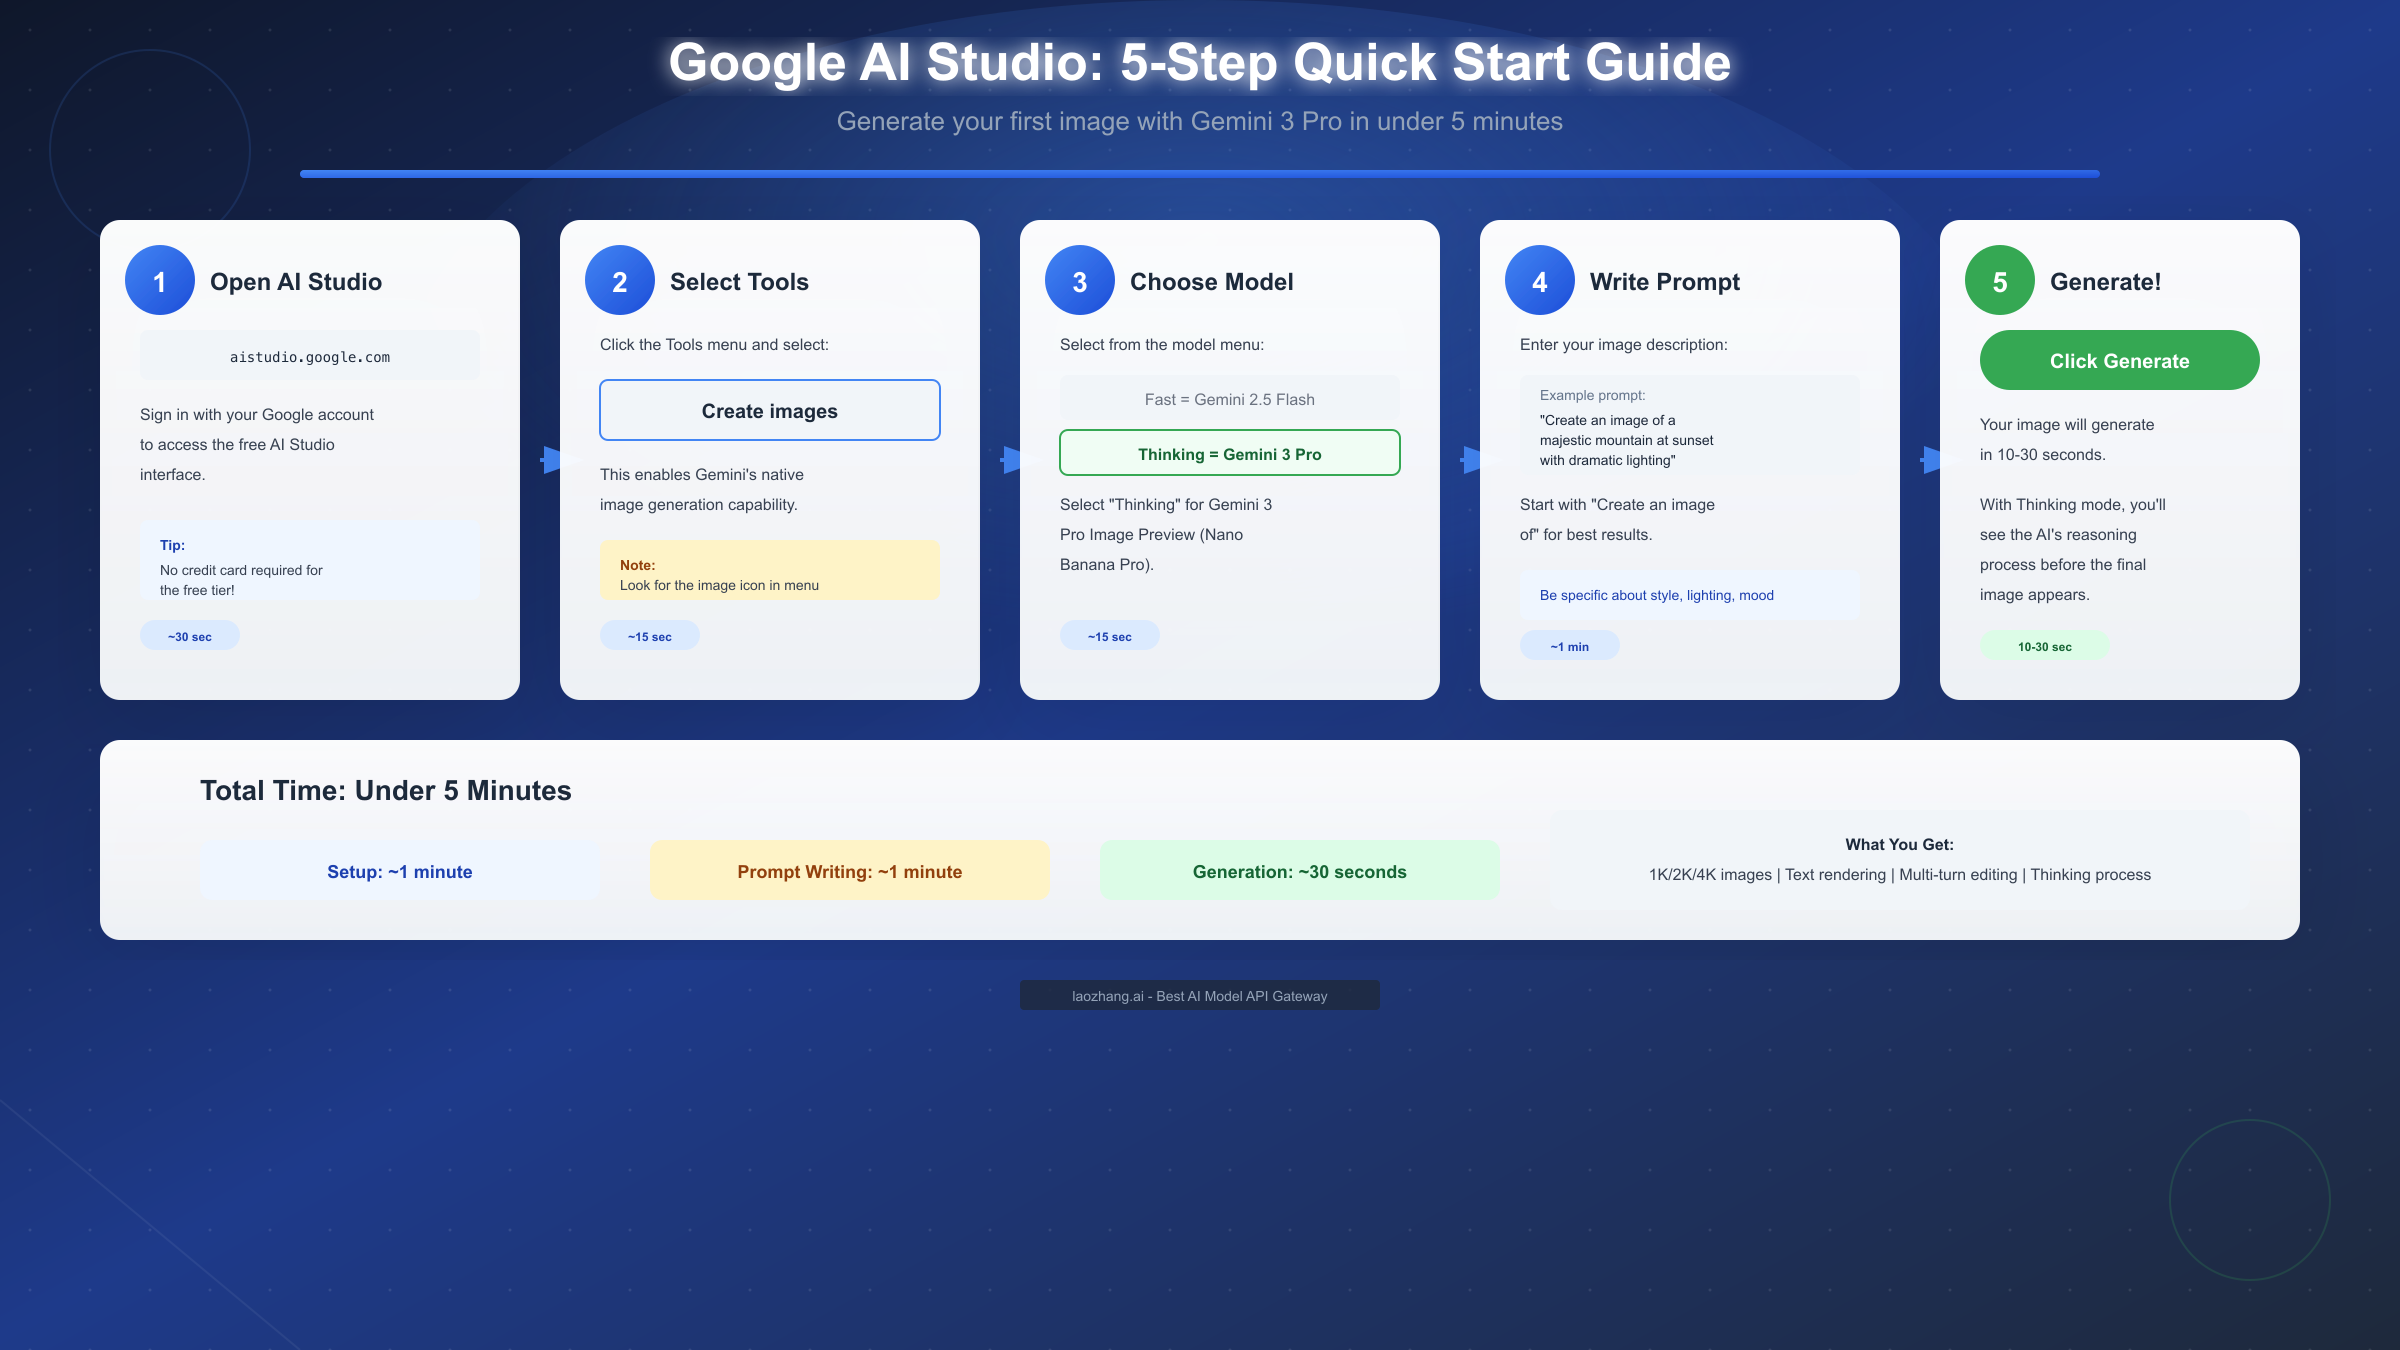Click the step 2 circle icon
2400x1350 pixels.
coord(619,280)
